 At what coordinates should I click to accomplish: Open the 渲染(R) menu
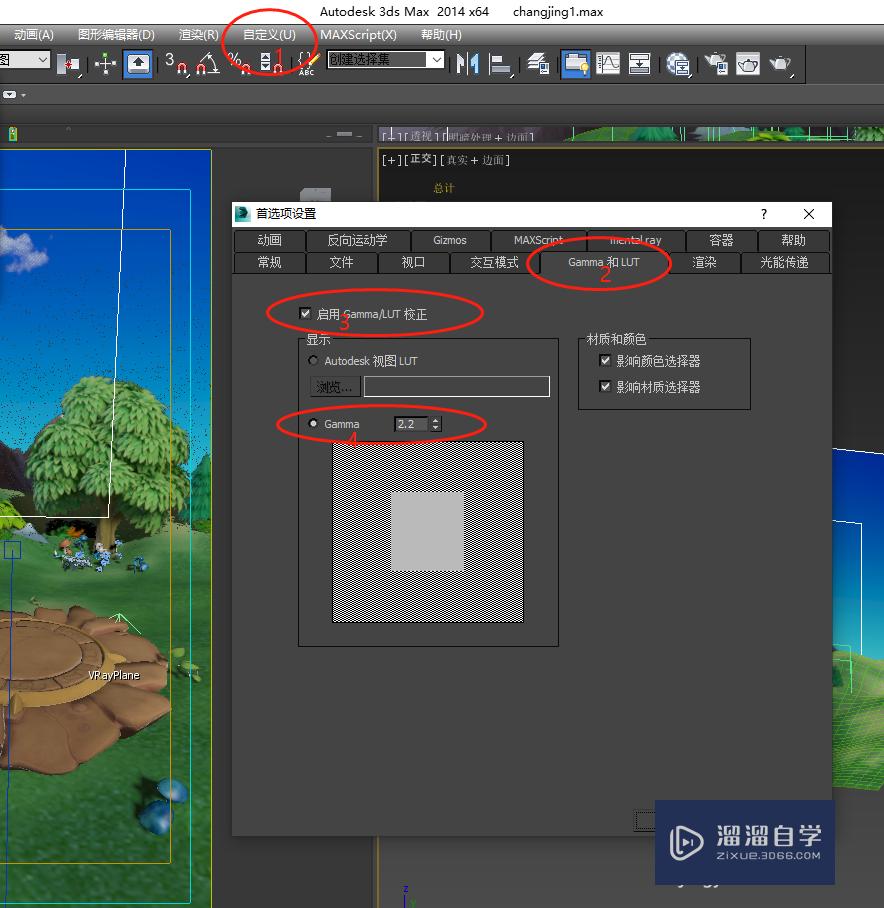[199, 35]
